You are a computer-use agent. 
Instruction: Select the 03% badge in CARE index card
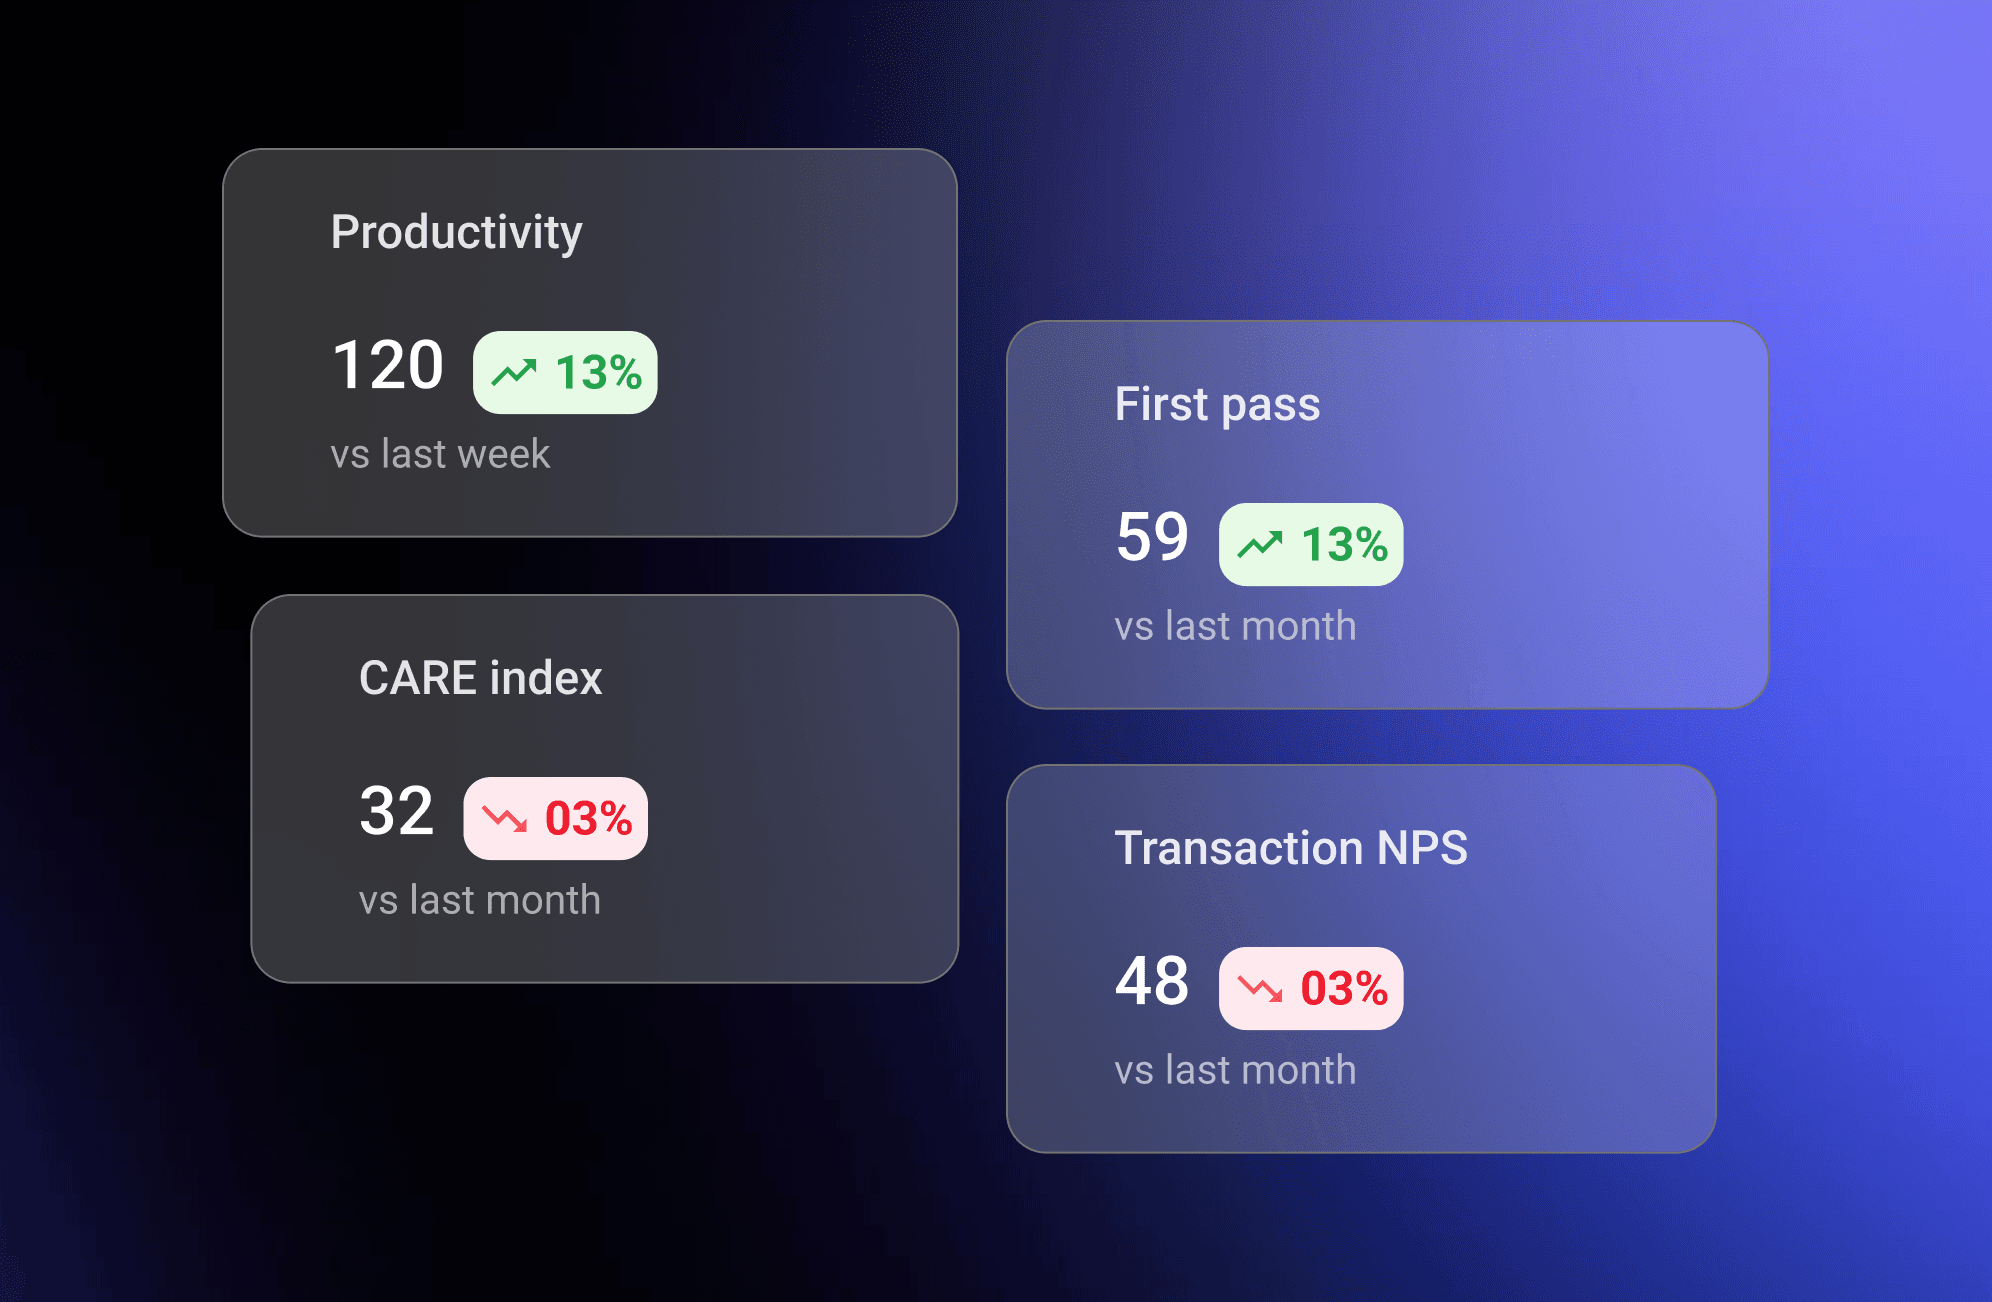coord(555,819)
